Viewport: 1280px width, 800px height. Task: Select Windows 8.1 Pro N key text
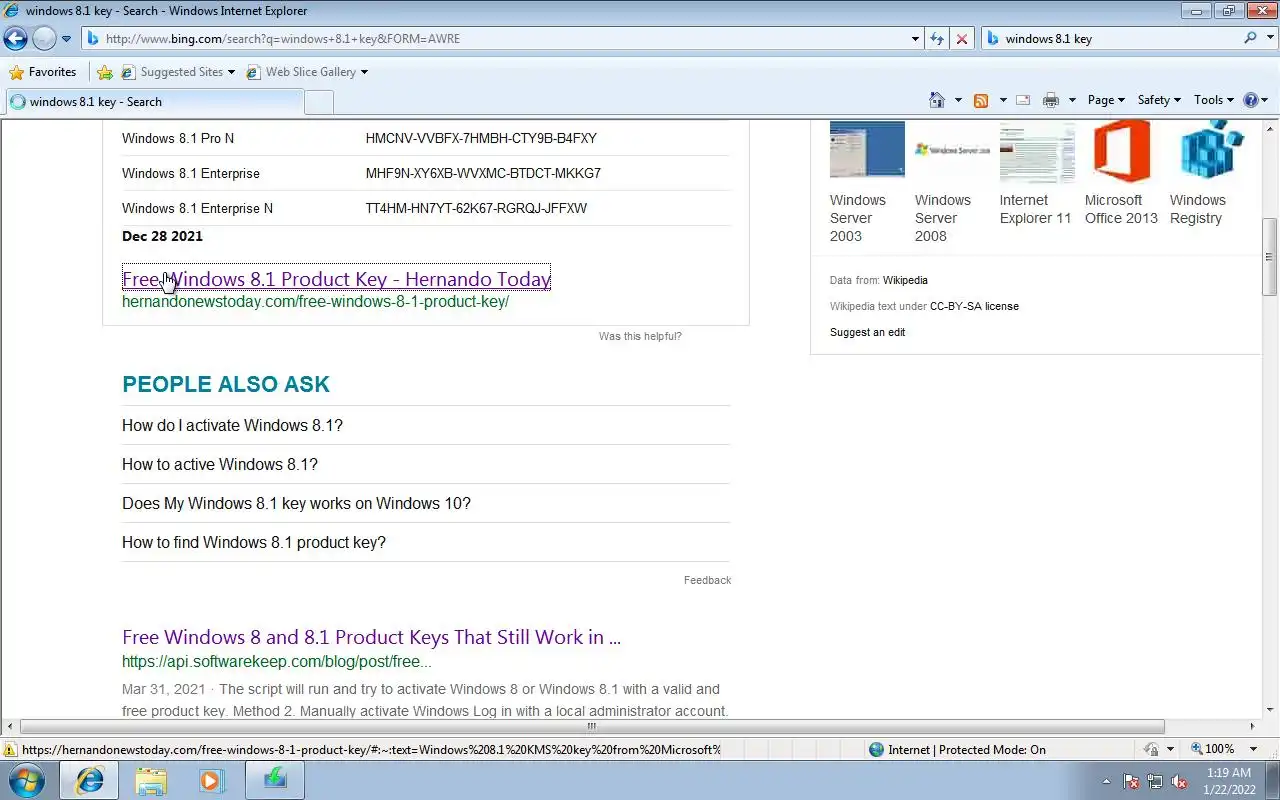coord(481,138)
